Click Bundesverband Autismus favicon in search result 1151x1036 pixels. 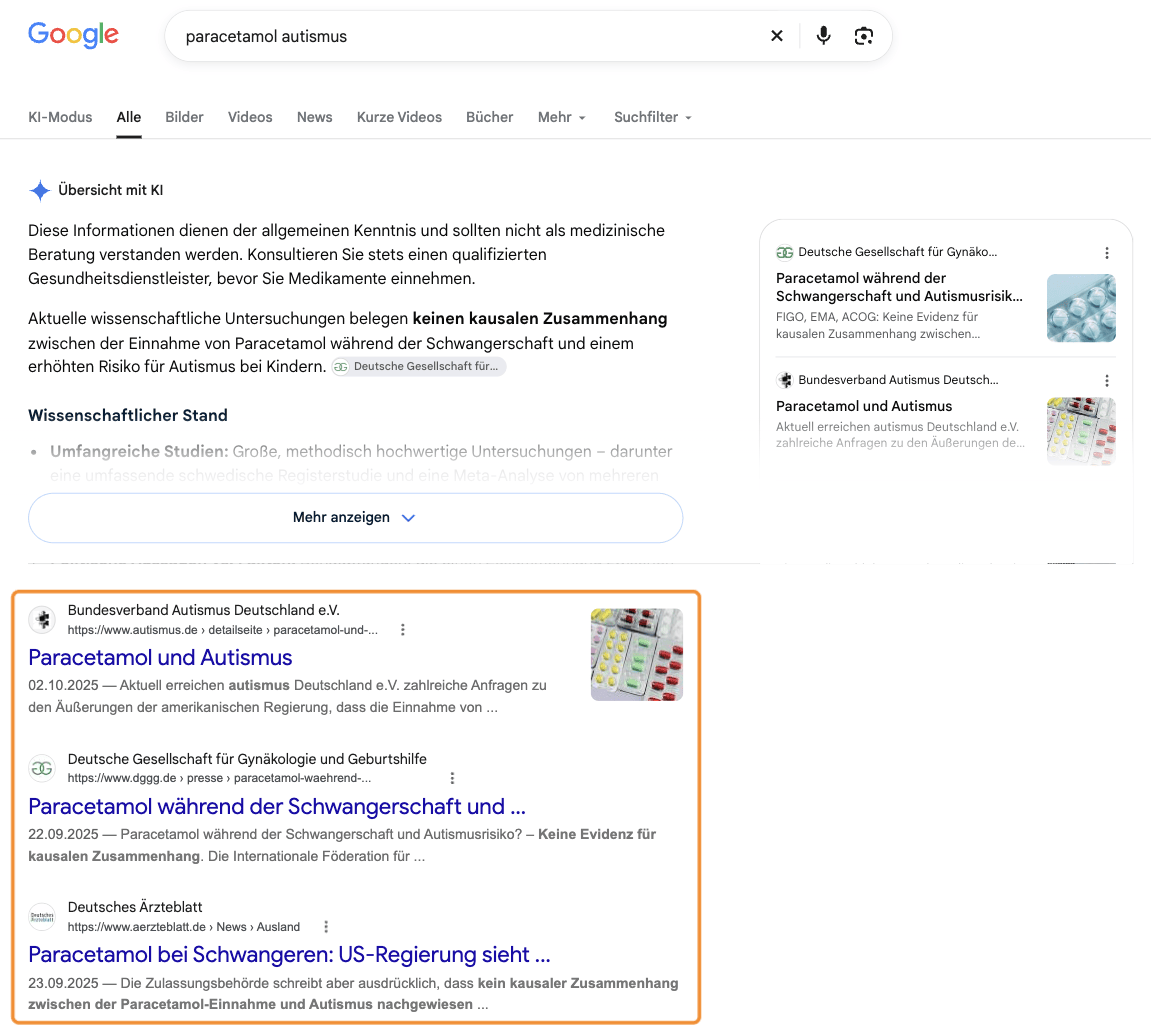43,620
